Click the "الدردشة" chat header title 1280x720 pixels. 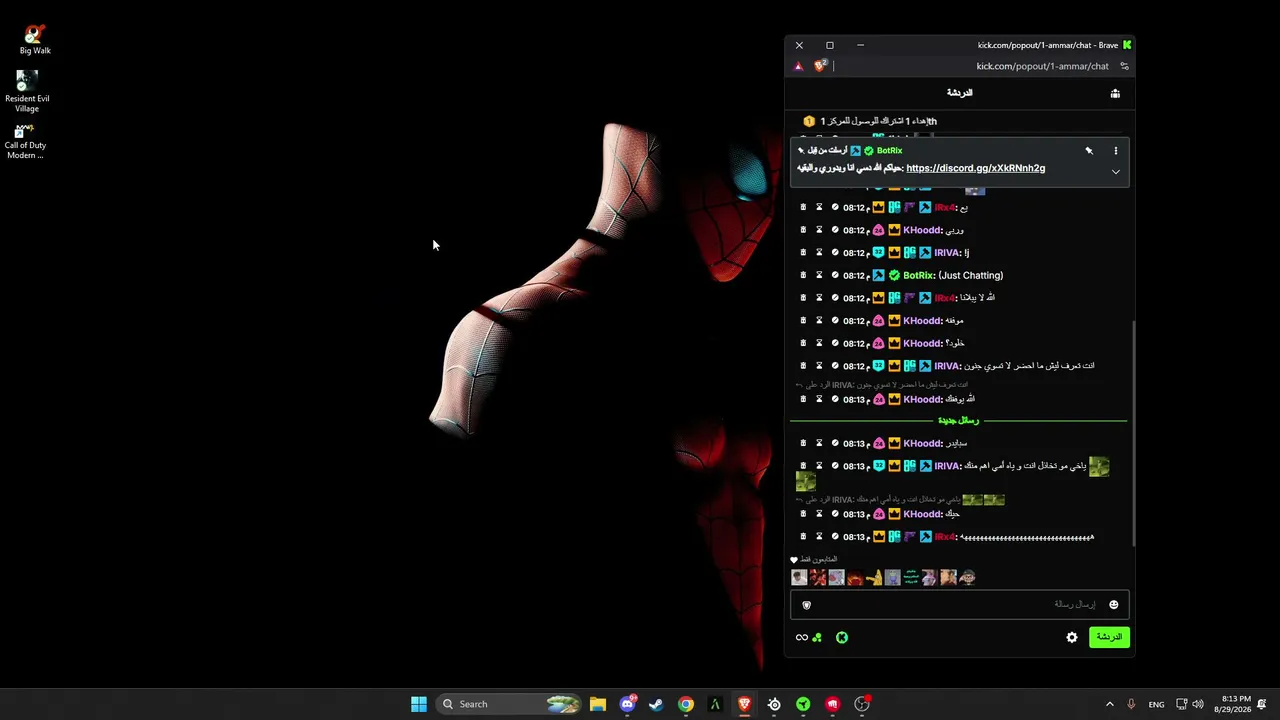click(x=959, y=93)
